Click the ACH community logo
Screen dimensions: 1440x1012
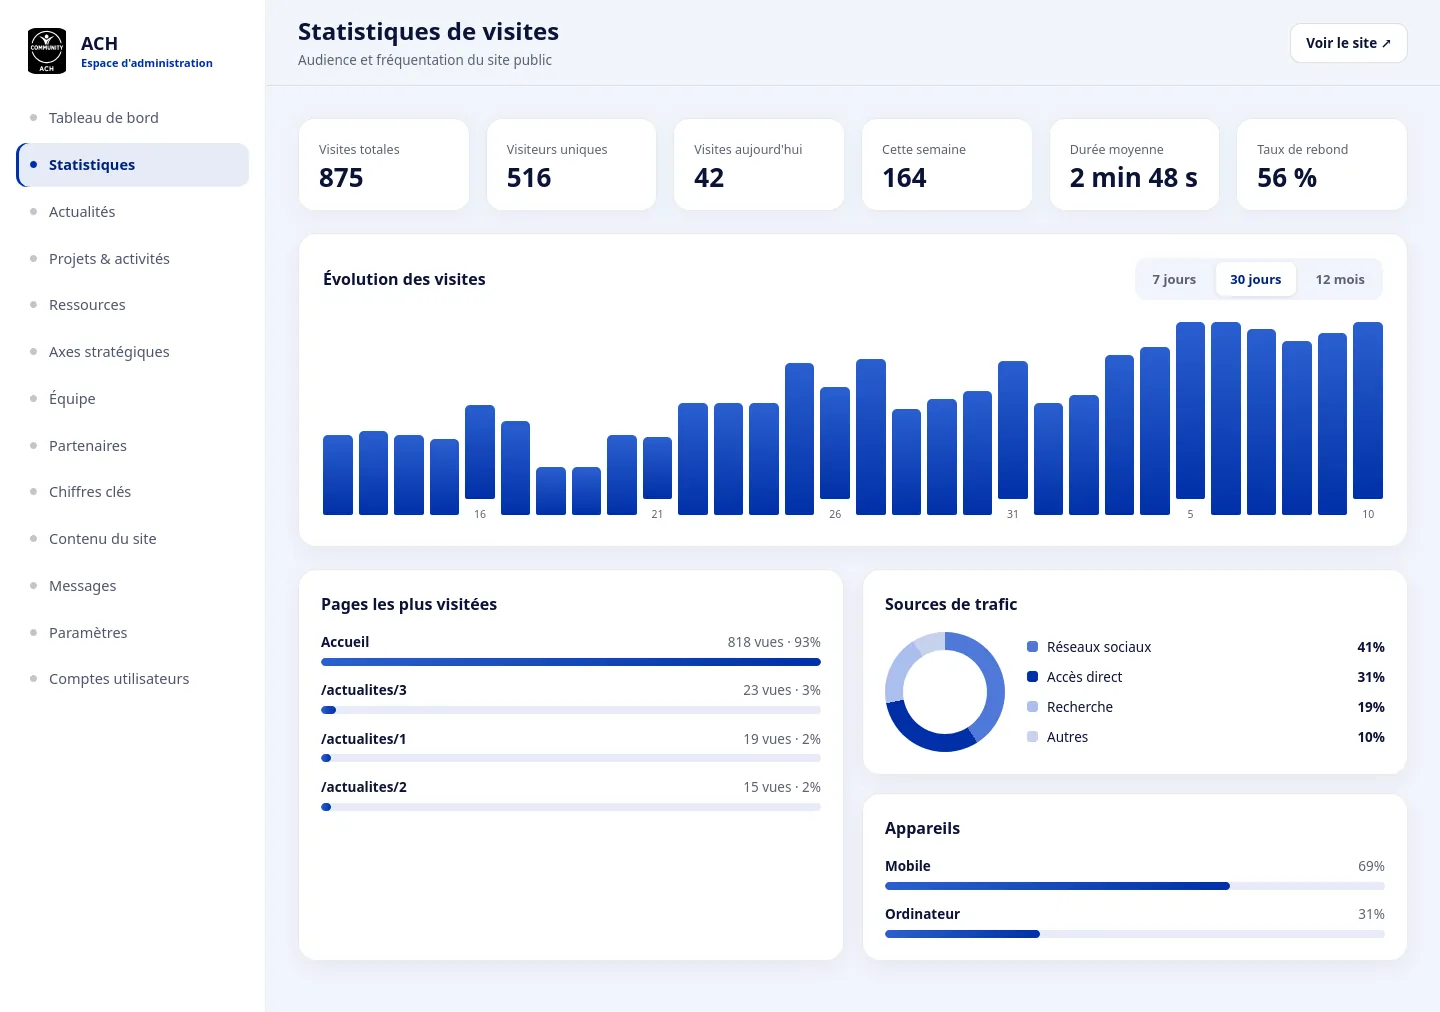point(47,51)
